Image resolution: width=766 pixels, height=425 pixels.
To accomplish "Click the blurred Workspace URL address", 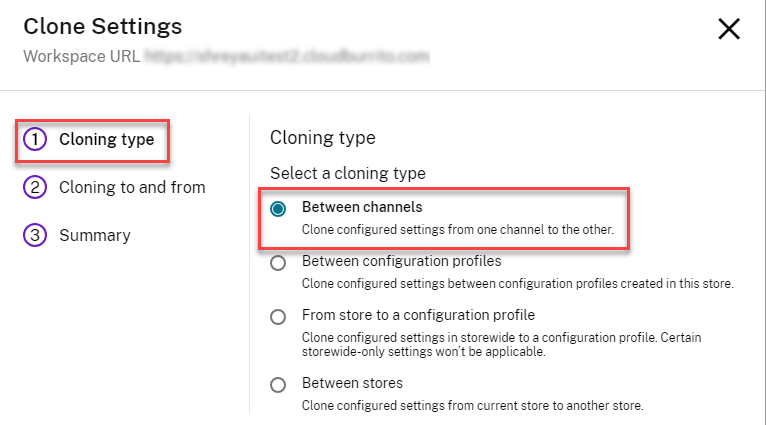I will coord(286,58).
